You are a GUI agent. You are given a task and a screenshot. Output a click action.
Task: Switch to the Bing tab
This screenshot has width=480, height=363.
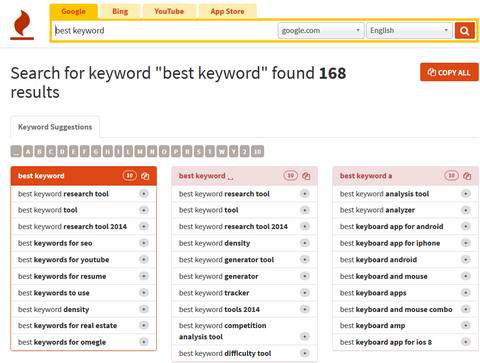point(120,12)
